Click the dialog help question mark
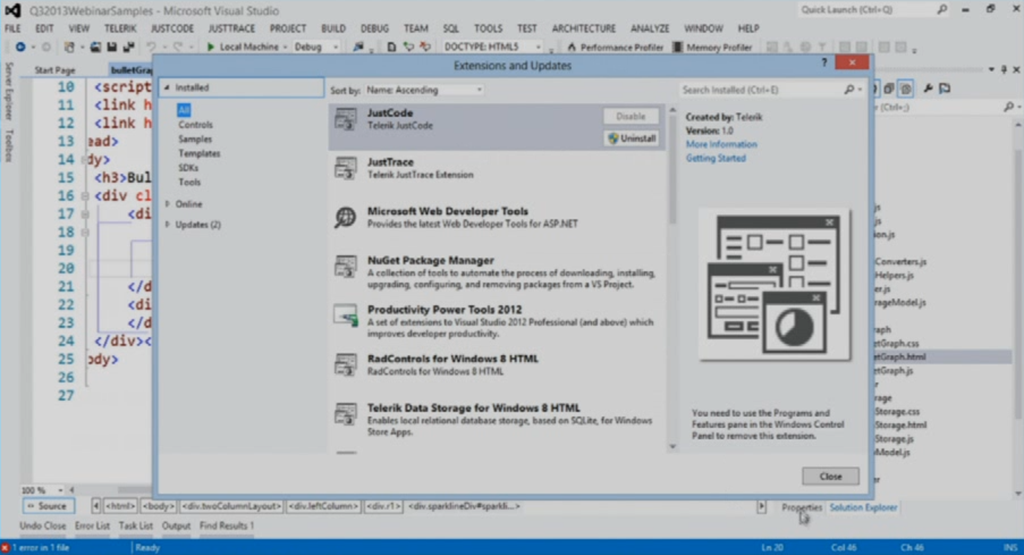The width and height of the screenshot is (1024, 555). tap(824, 63)
